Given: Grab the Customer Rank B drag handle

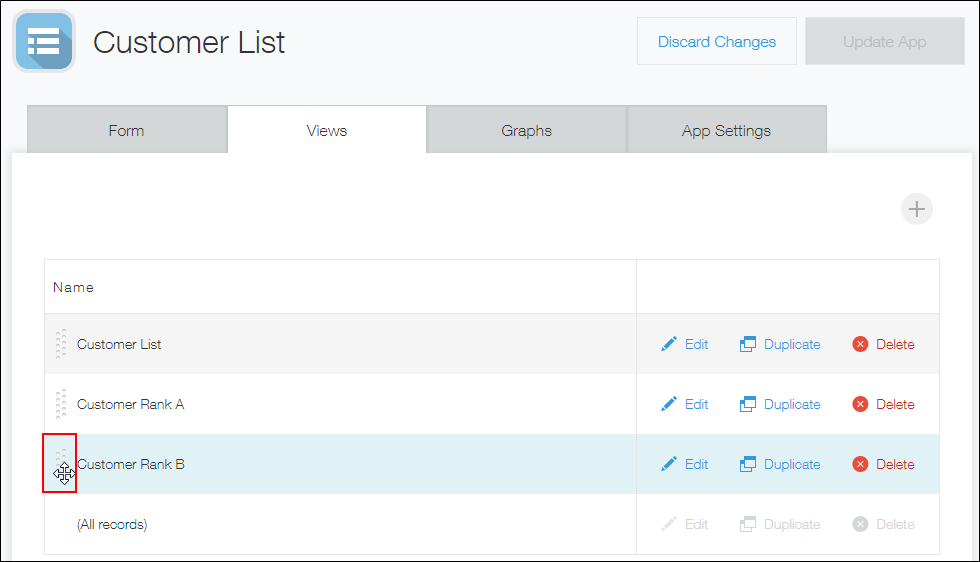Looking at the screenshot, I should click(61, 464).
